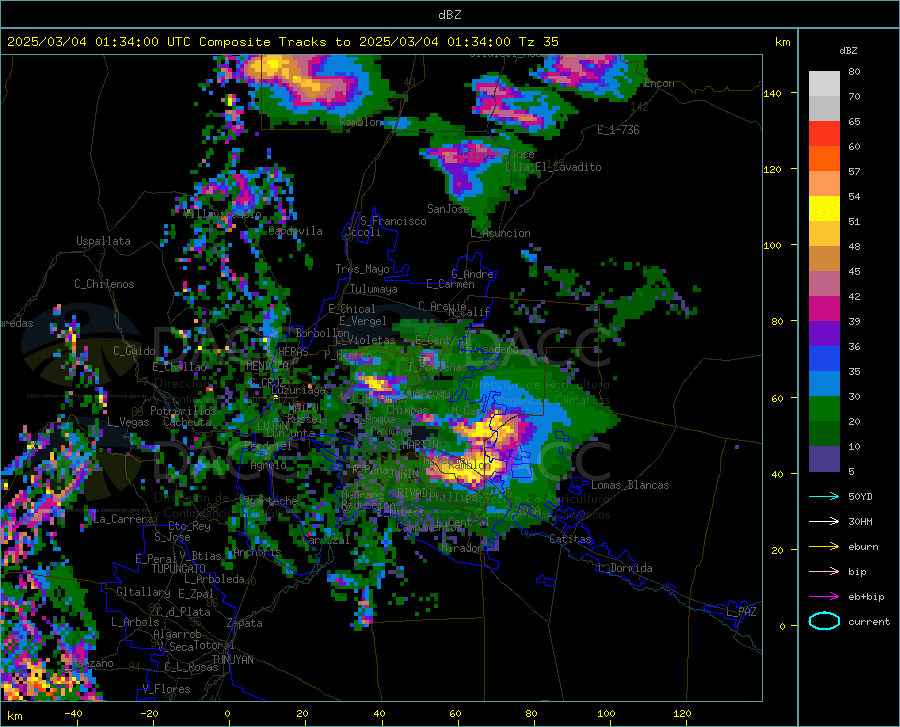
Task: Click the Gltallary label
Action: coord(143,592)
